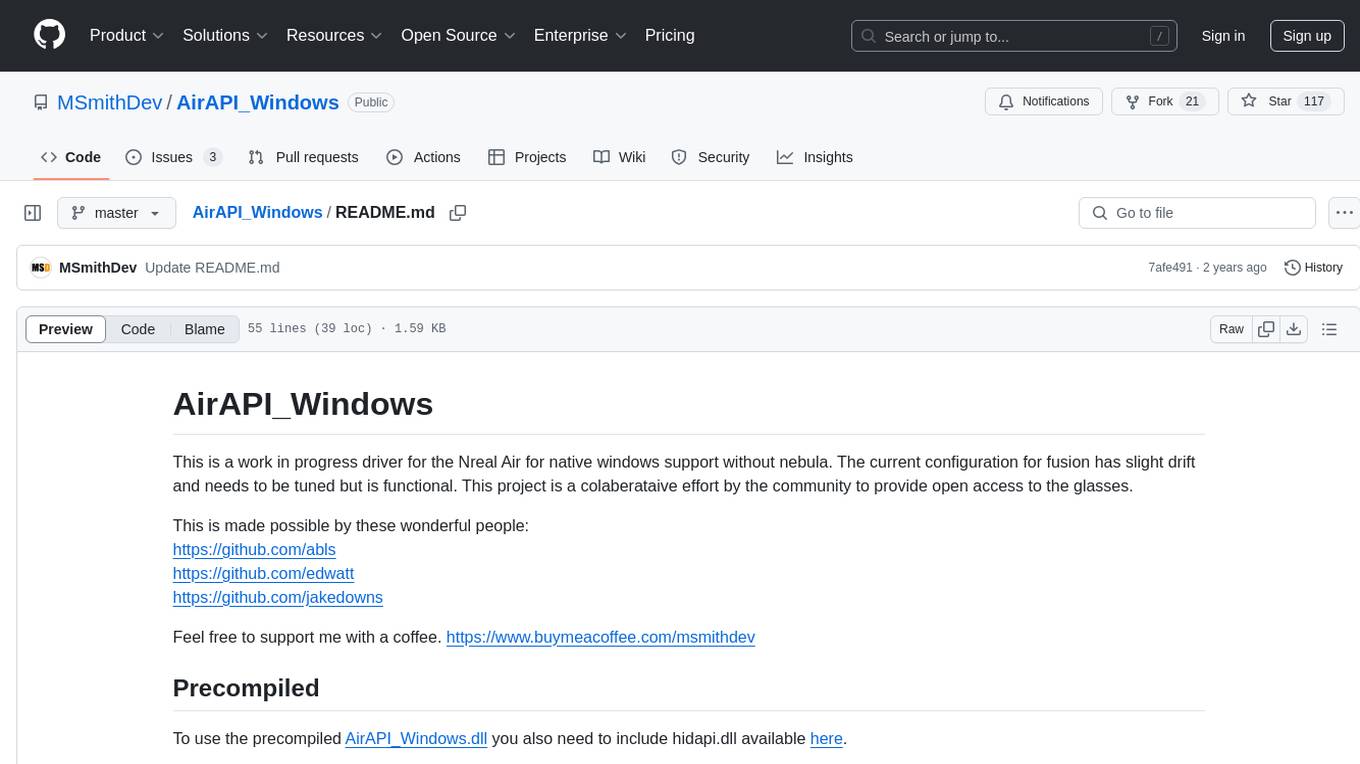Select the Blame view toggle
Screen dimensions: 1360x764
204,329
